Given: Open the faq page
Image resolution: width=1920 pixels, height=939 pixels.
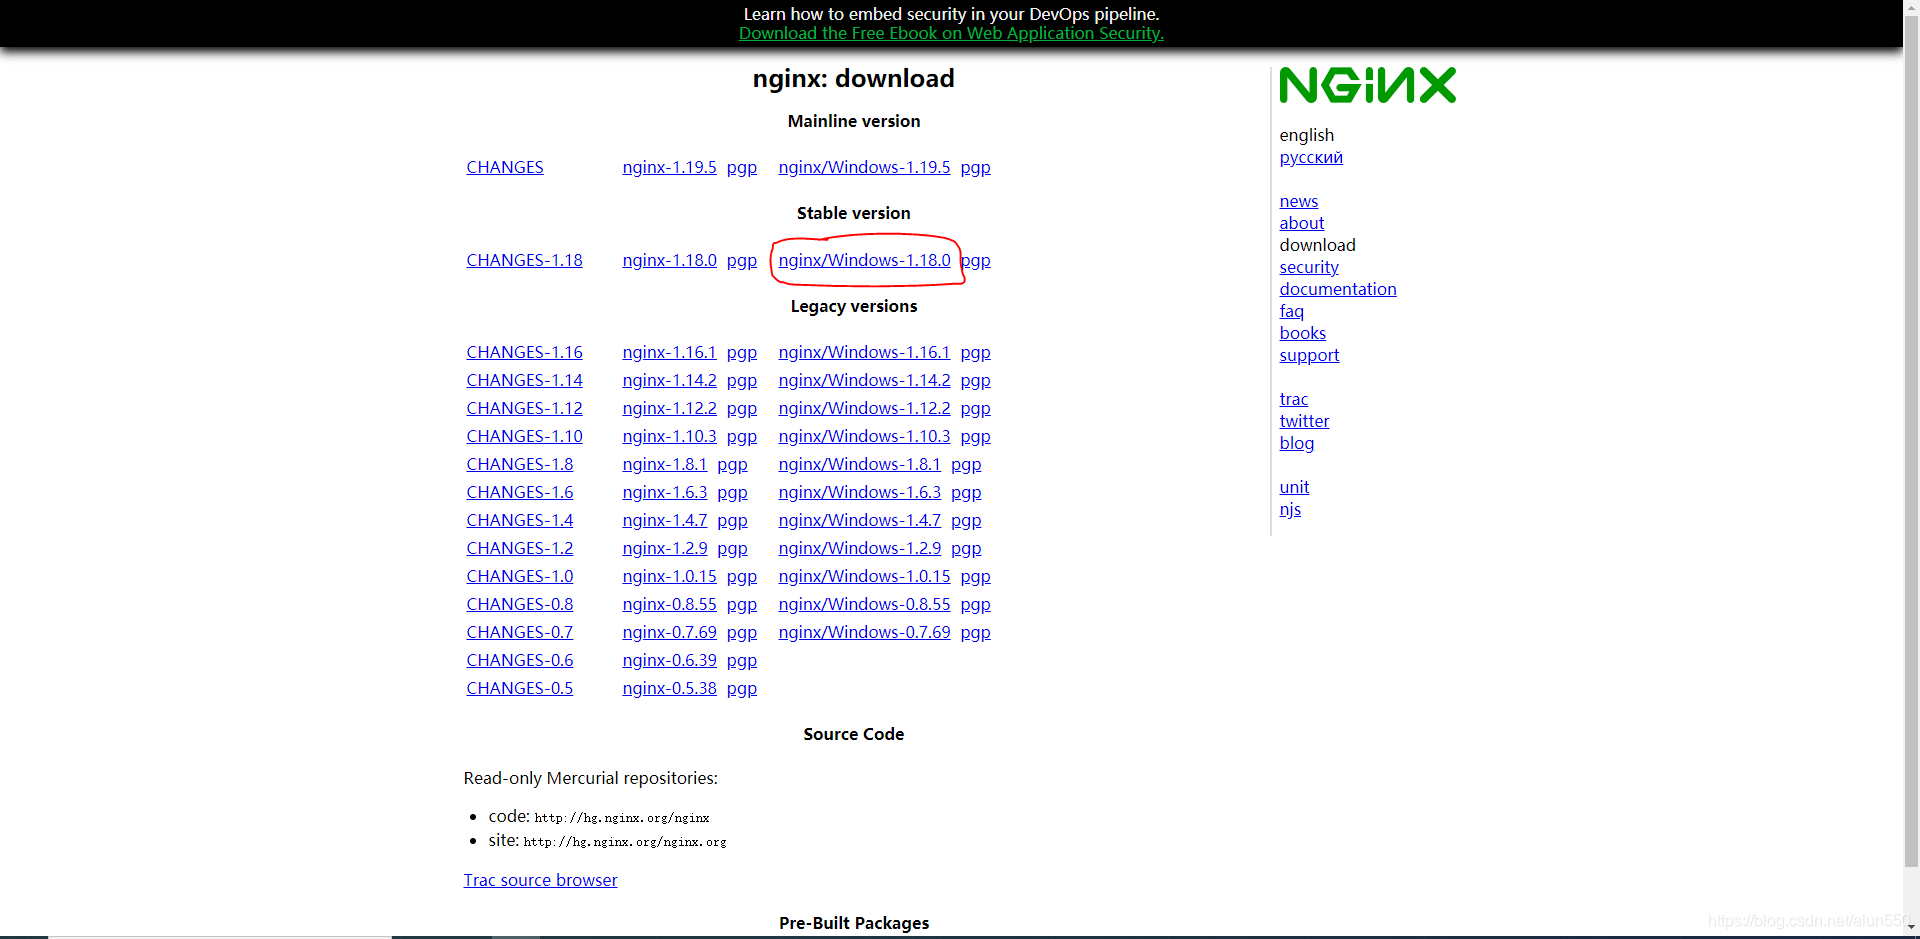Looking at the screenshot, I should click(x=1292, y=311).
